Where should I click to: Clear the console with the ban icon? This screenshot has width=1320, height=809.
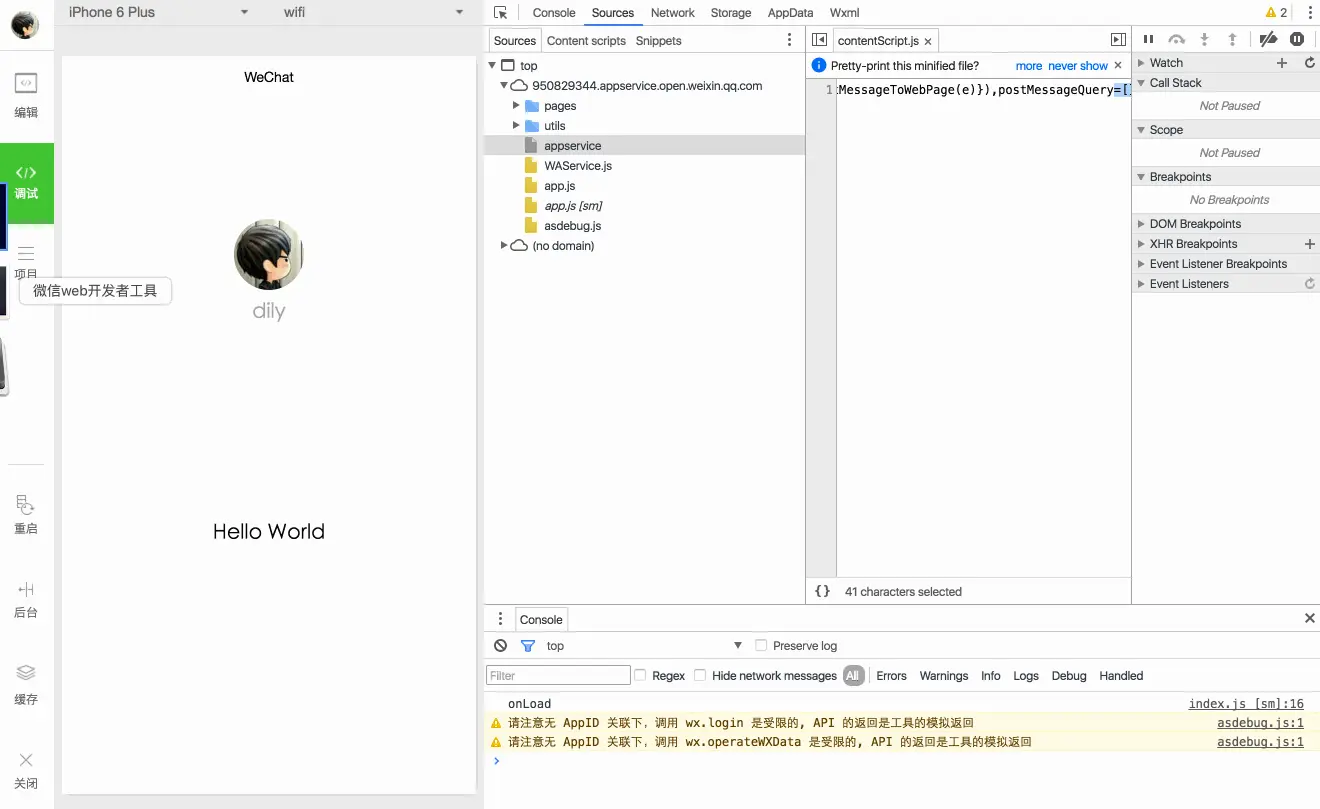pos(501,646)
